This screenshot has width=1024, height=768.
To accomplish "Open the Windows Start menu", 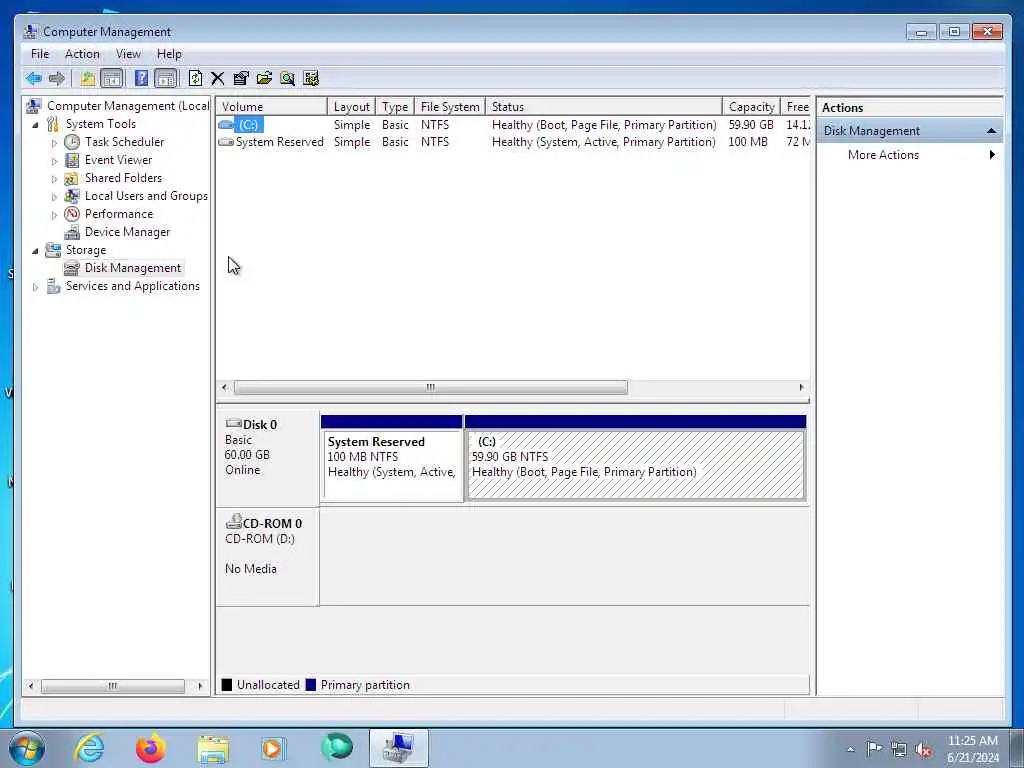I will pyautogui.click(x=27, y=748).
